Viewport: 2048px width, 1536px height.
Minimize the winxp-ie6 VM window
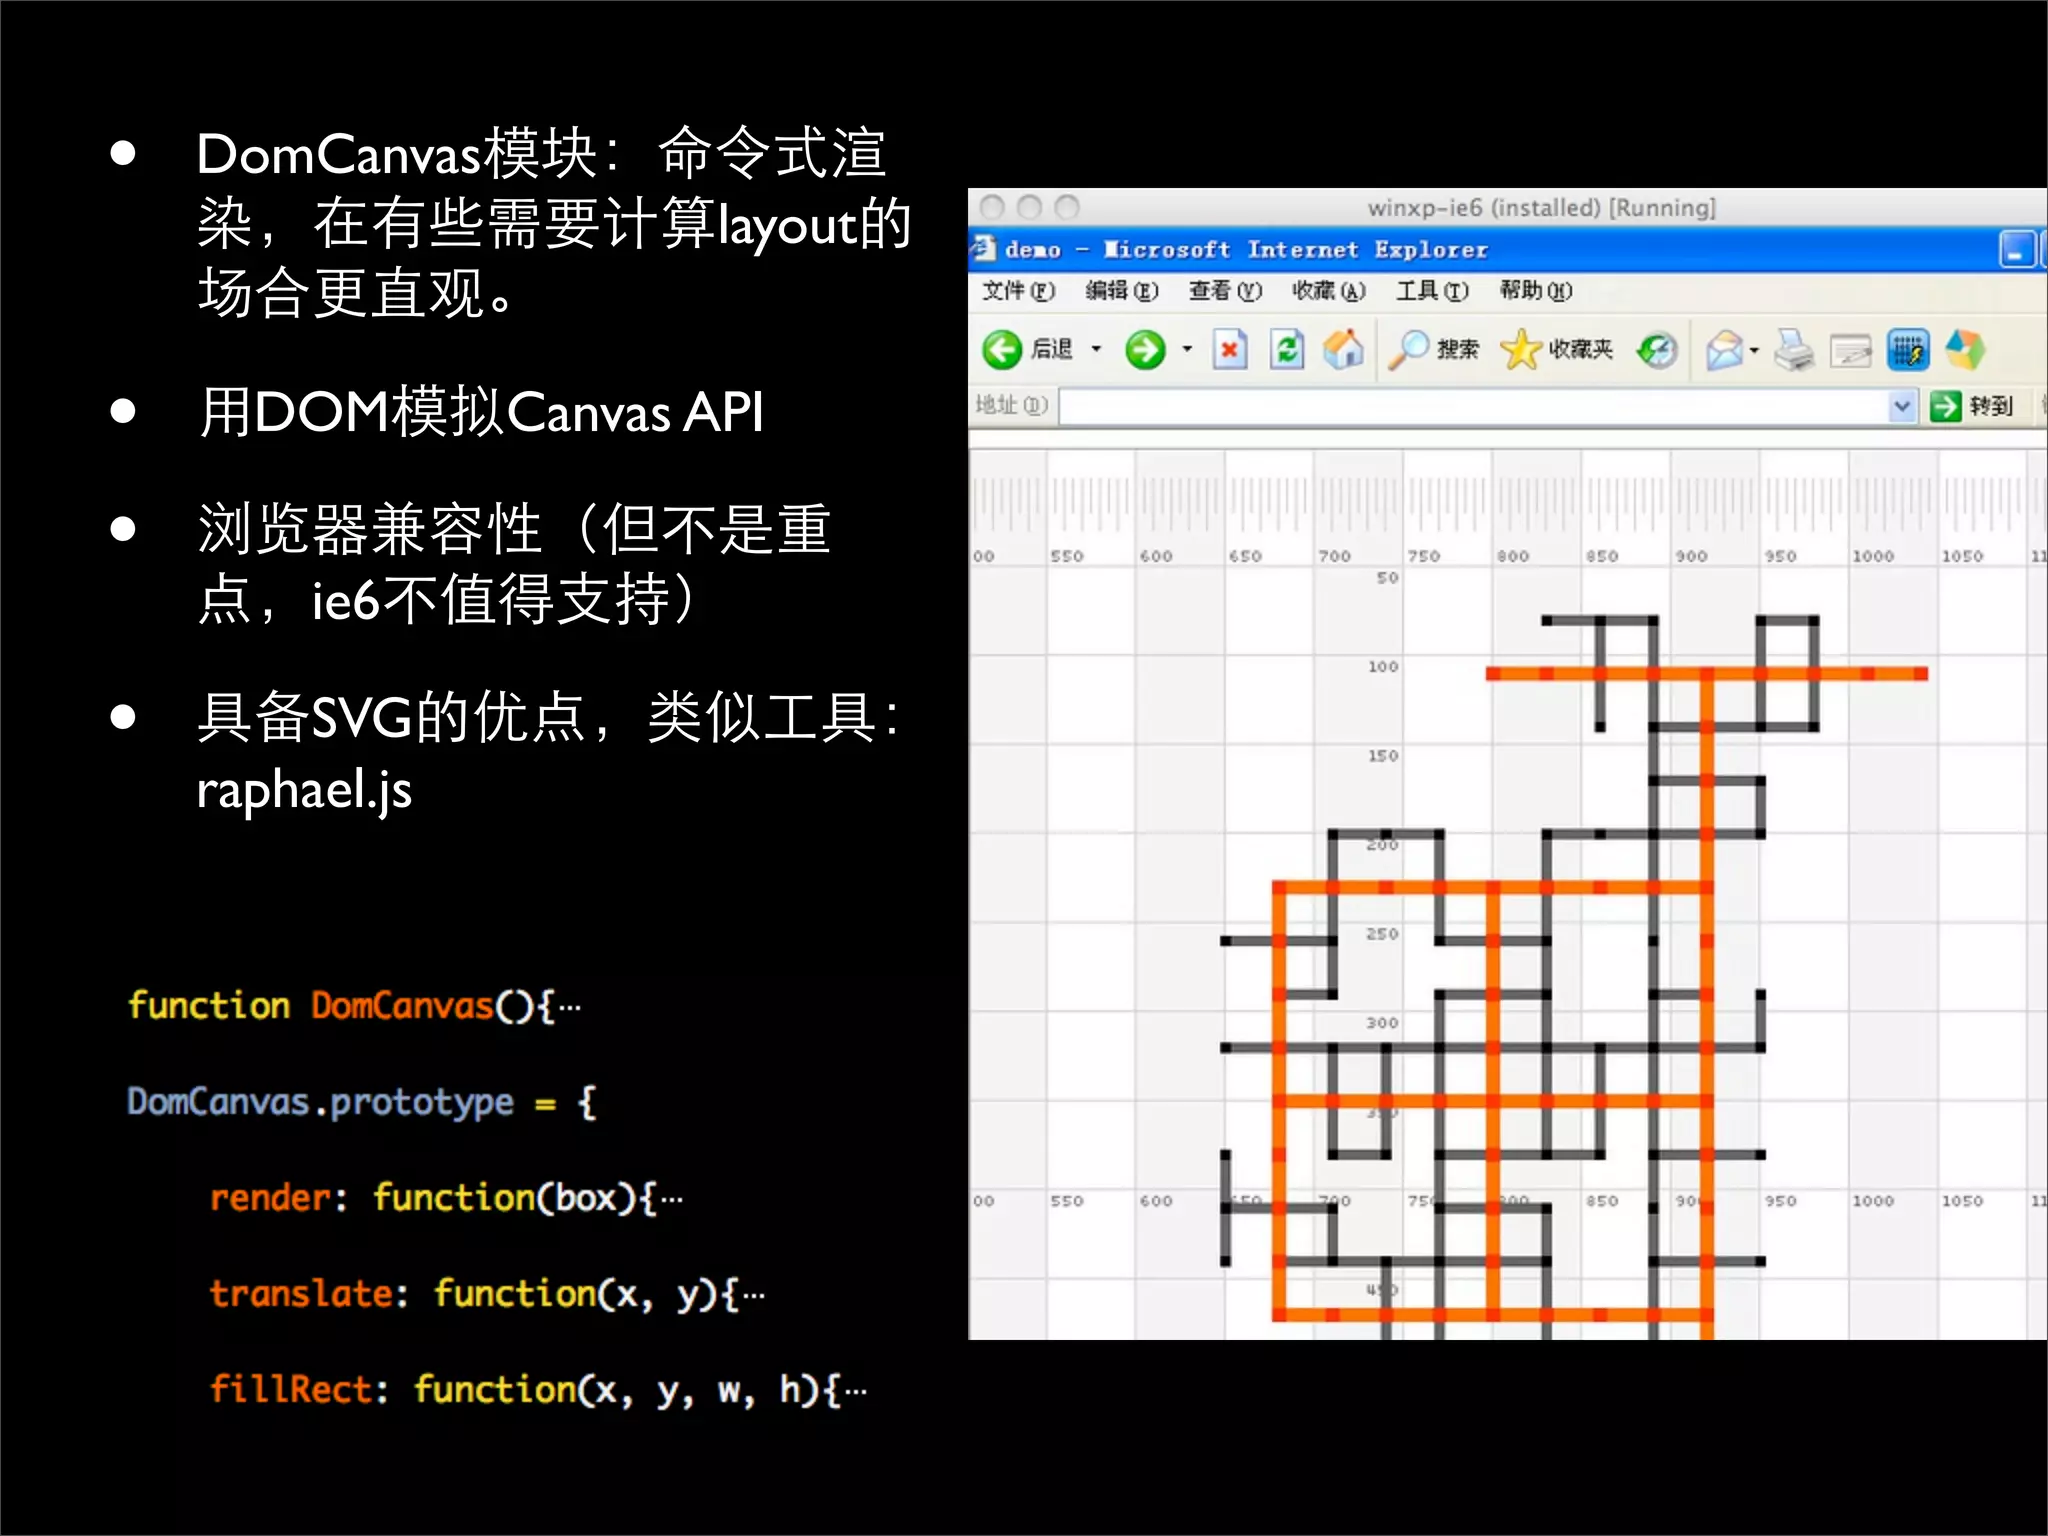click(x=1029, y=207)
